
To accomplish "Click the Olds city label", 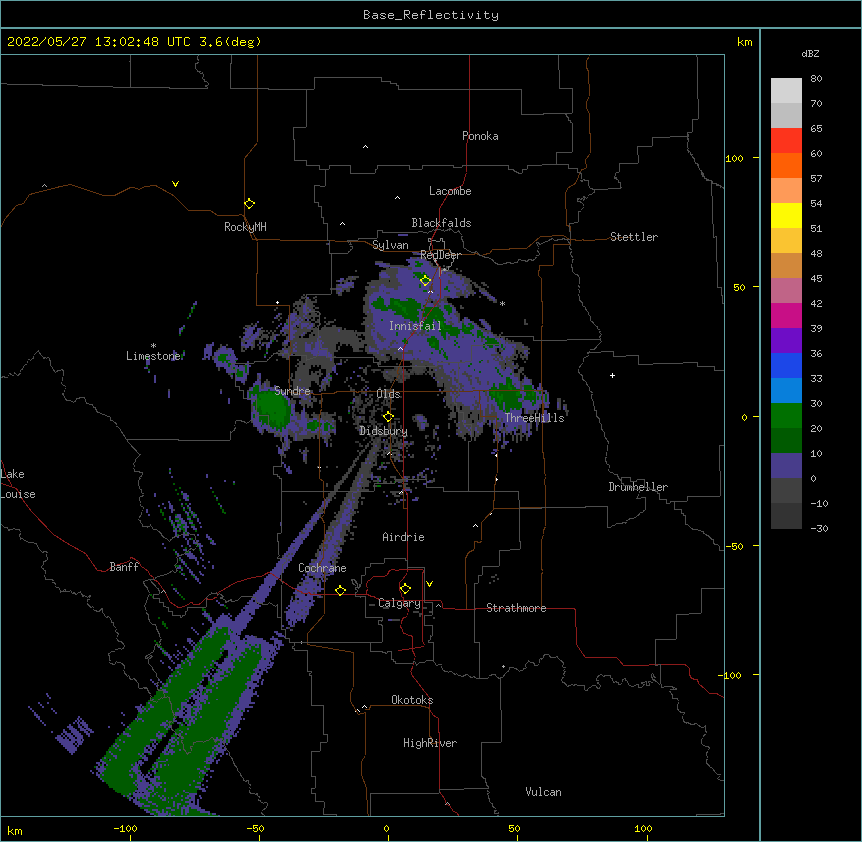I will tap(388, 394).
